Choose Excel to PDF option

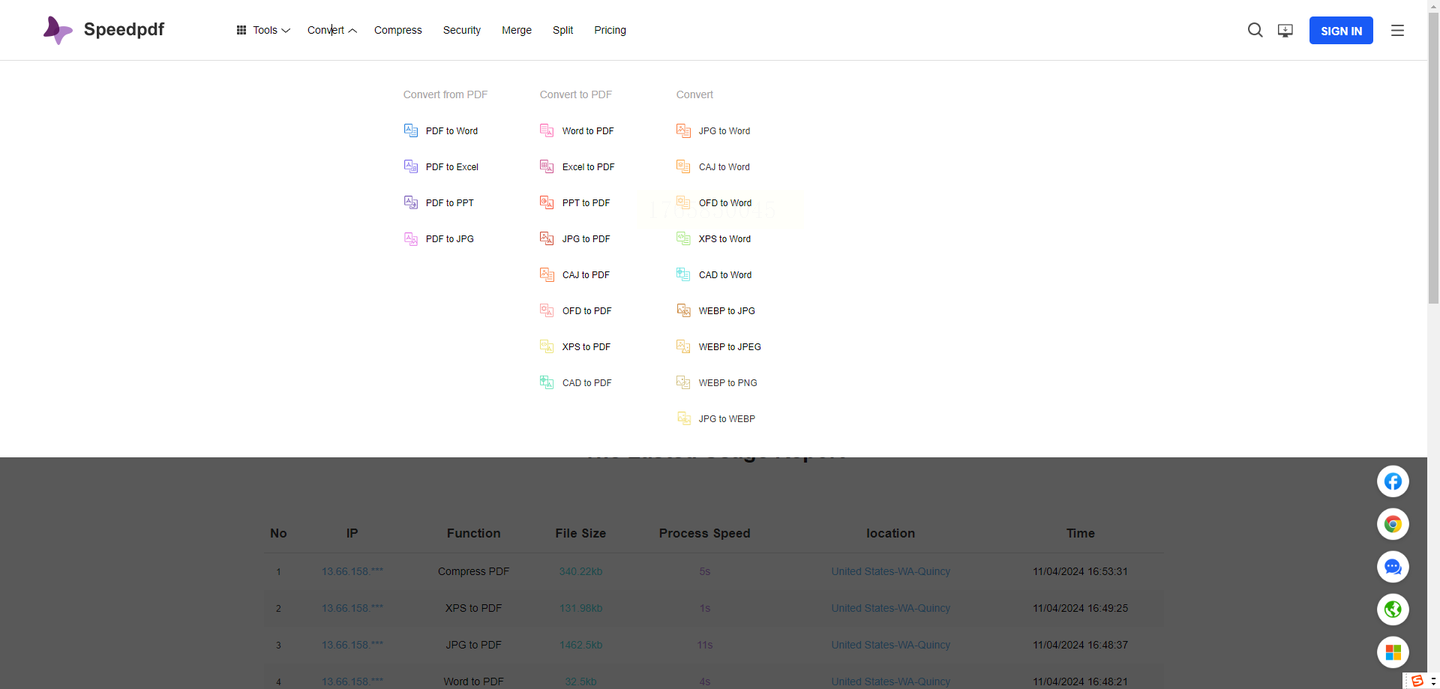pos(587,167)
